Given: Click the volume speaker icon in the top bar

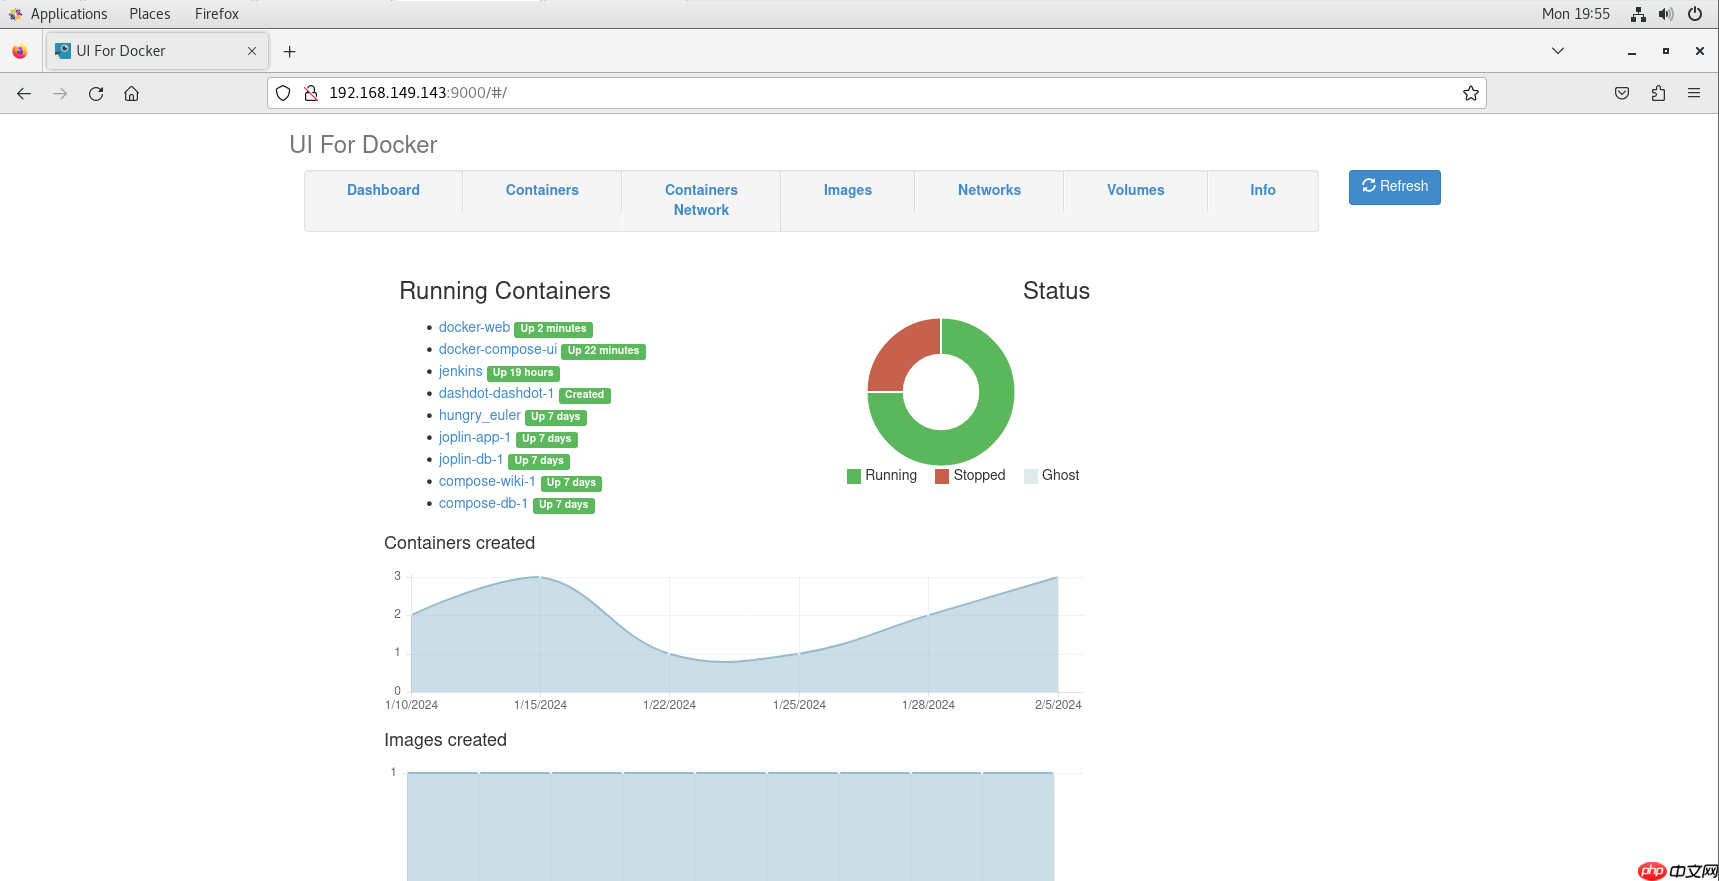Looking at the screenshot, I should pyautogui.click(x=1666, y=14).
